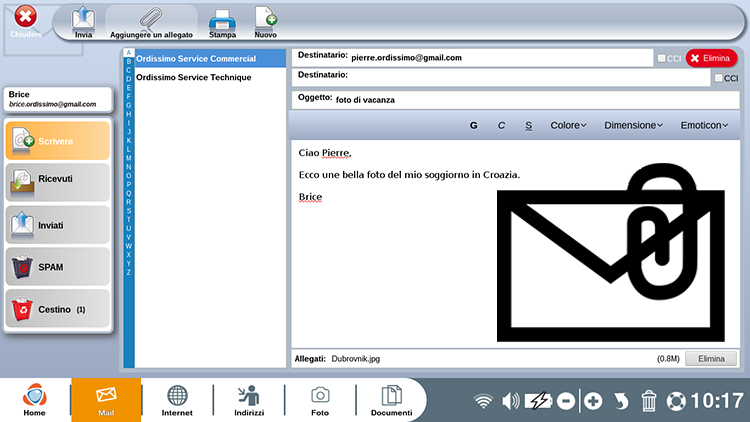Check the CCI box on first recipient

662,59
